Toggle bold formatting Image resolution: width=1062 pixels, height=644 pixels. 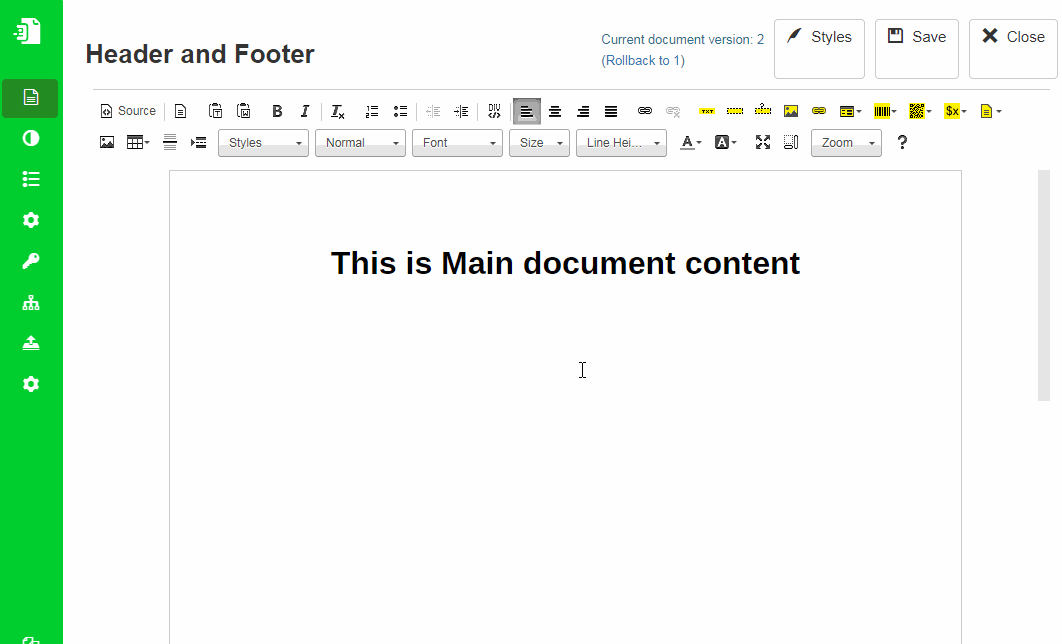point(277,111)
